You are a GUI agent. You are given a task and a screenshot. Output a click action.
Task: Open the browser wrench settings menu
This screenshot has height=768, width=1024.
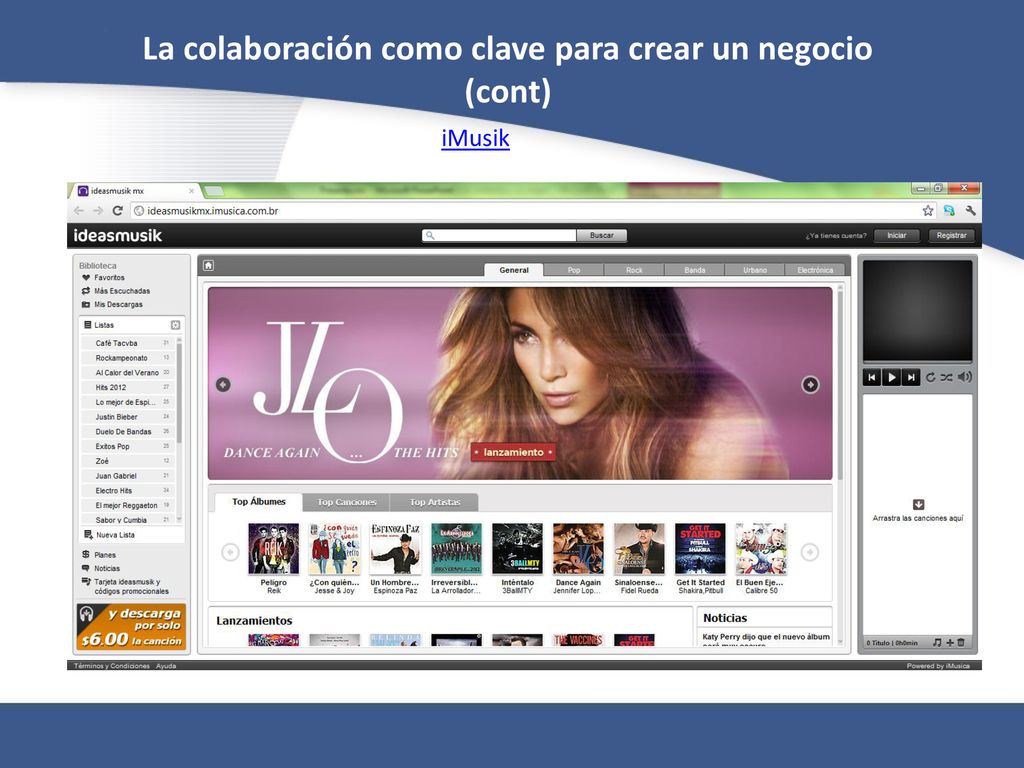[x=970, y=210]
